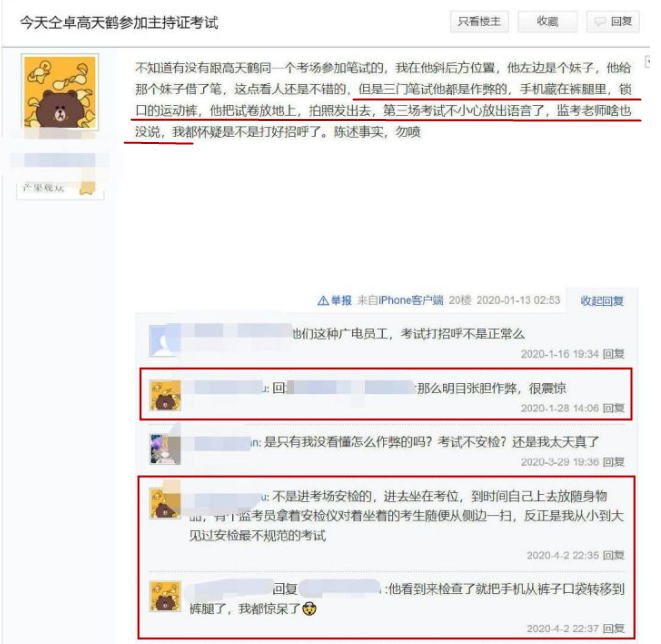Reply to the comment dated 2020-4-2 22:35
The width and height of the screenshot is (661, 644).
[x=613, y=555]
